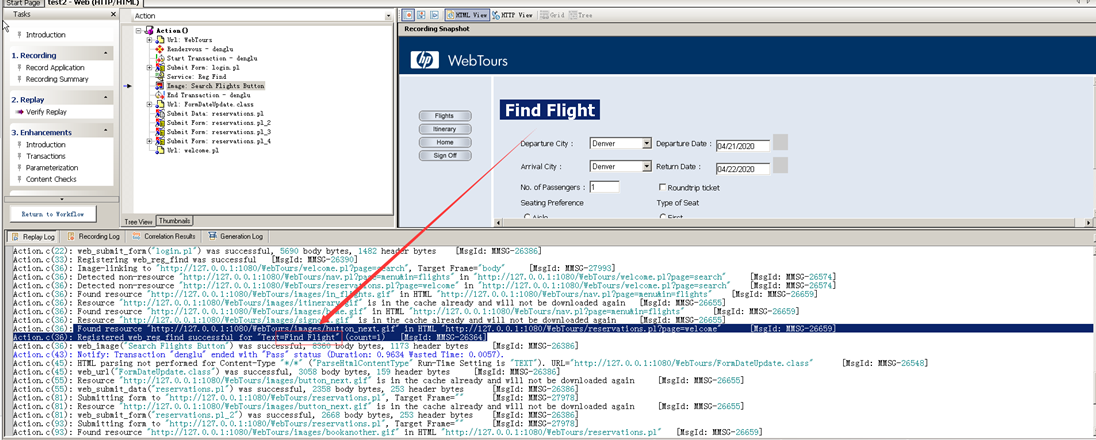Viewport: 1096px width, 440px height.
Task: Click the Image: Search Flights Button icon
Action: [160, 85]
